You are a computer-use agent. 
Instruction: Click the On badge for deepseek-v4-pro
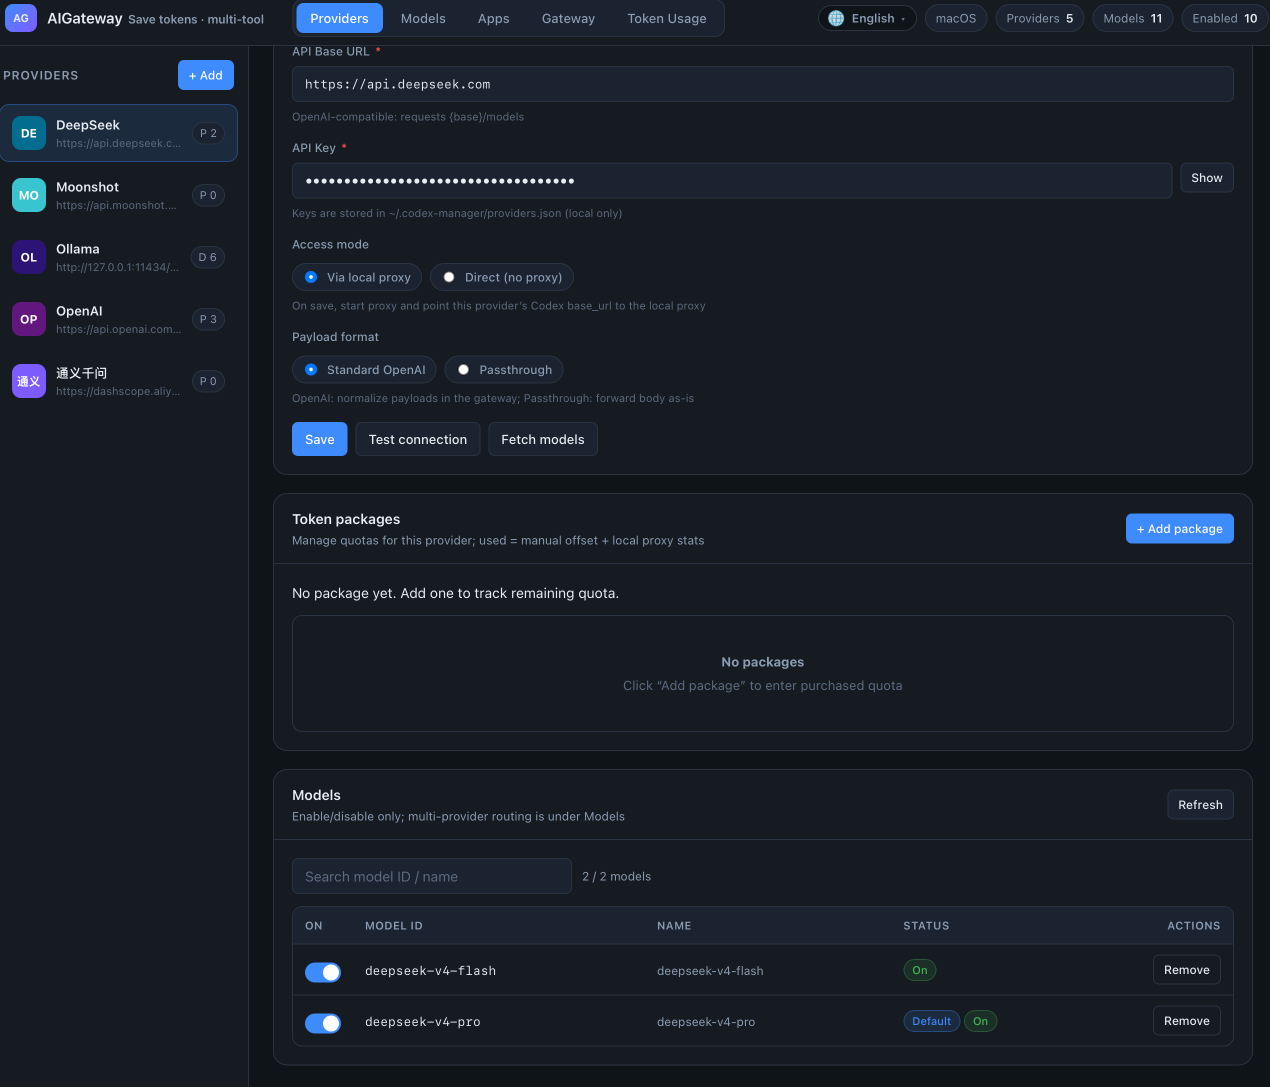(980, 1021)
